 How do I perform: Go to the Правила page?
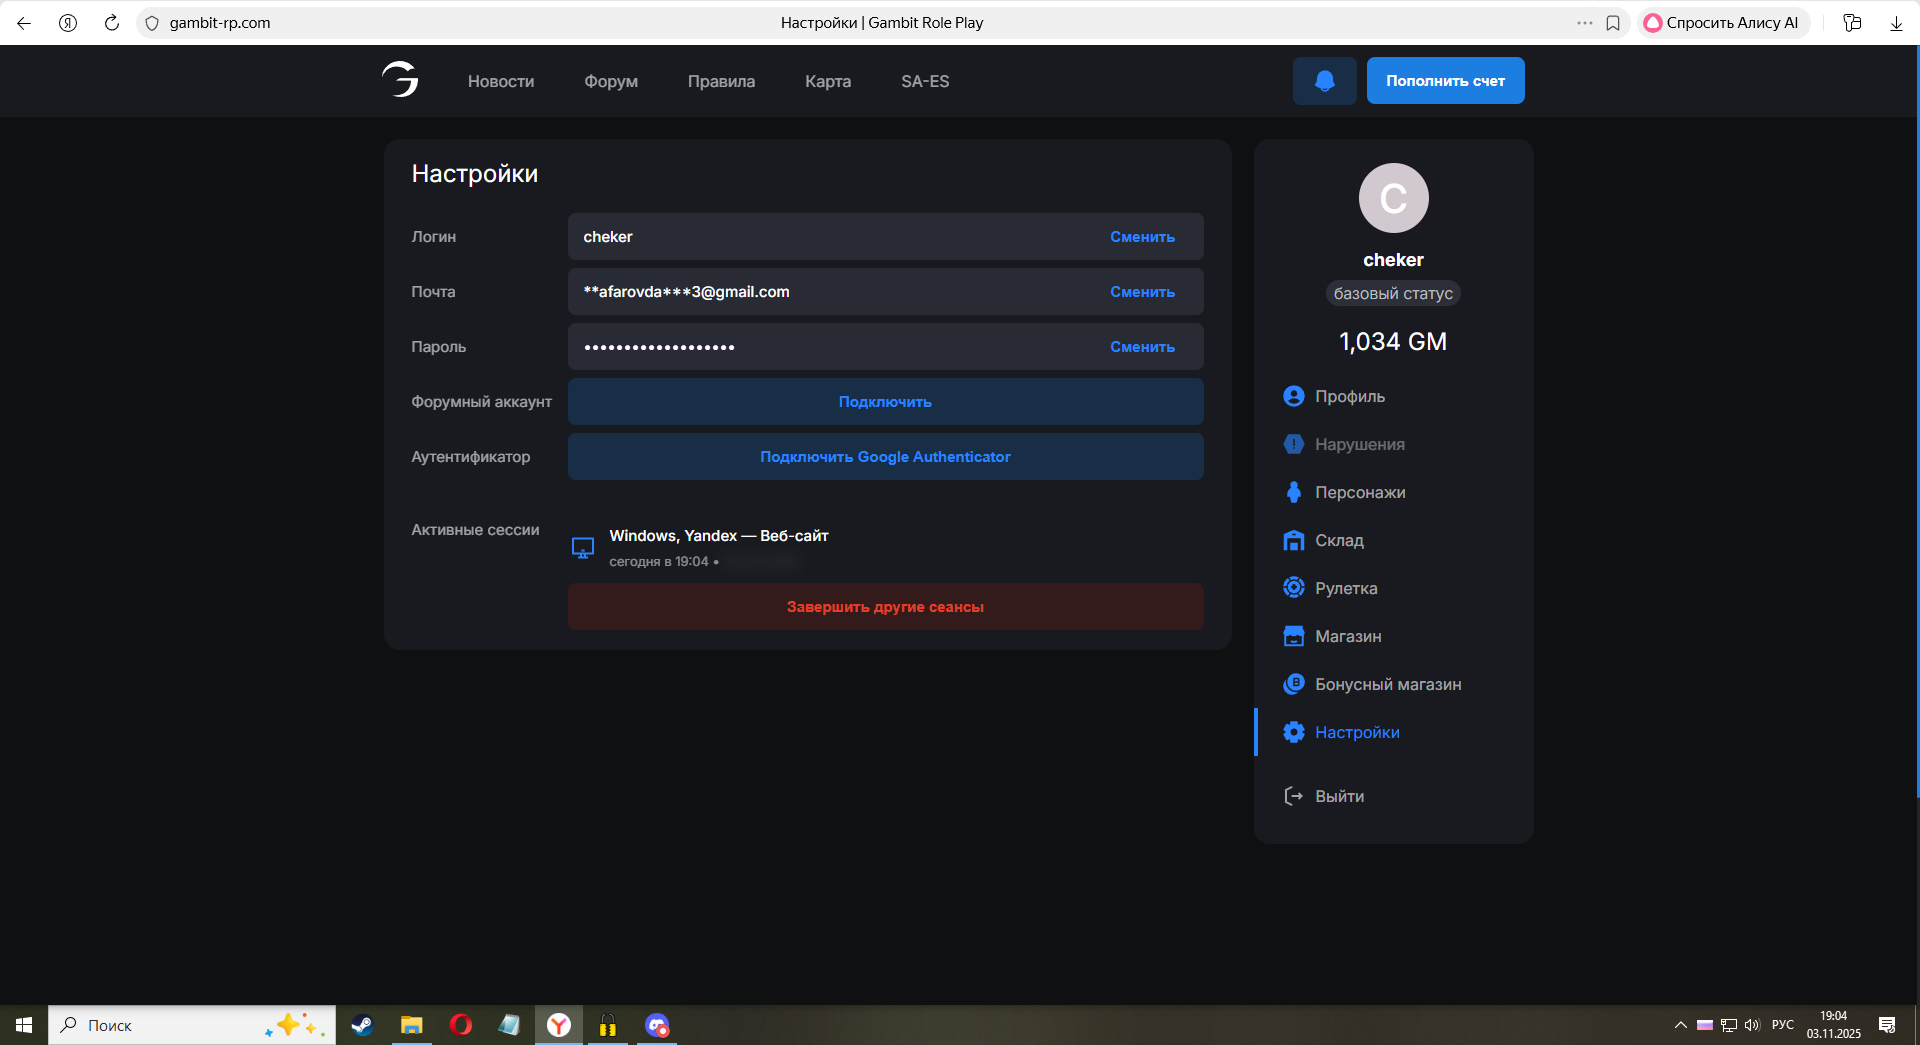tap(721, 81)
